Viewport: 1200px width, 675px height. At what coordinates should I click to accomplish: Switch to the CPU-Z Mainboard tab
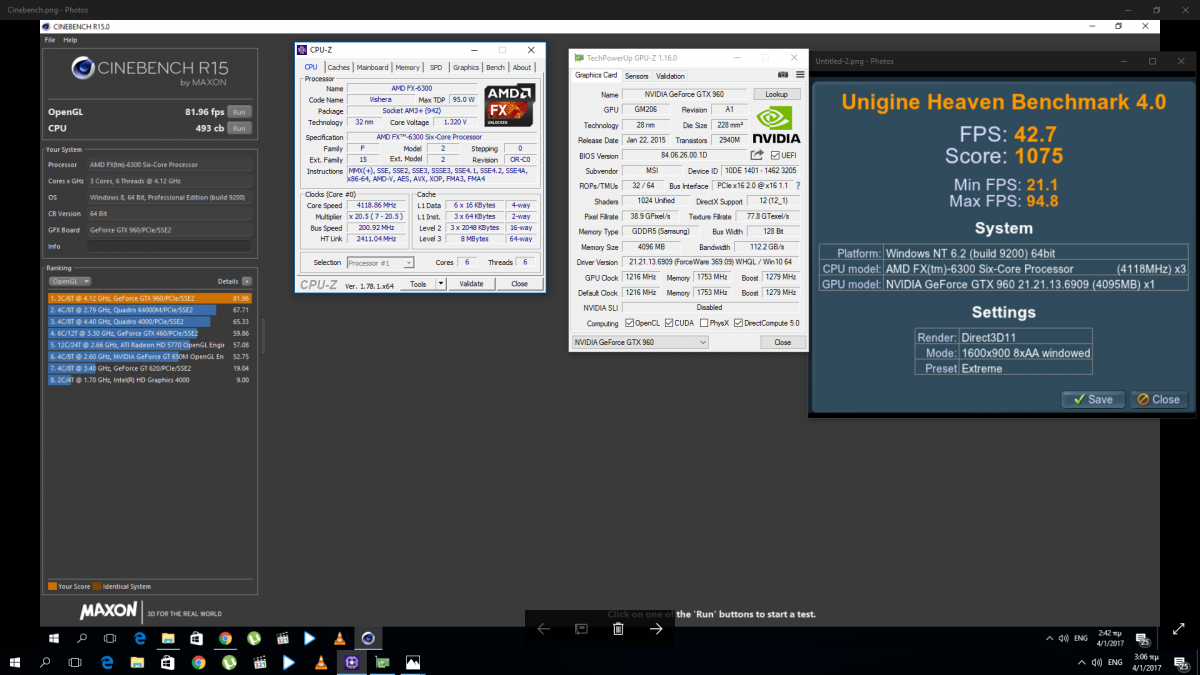[373, 67]
